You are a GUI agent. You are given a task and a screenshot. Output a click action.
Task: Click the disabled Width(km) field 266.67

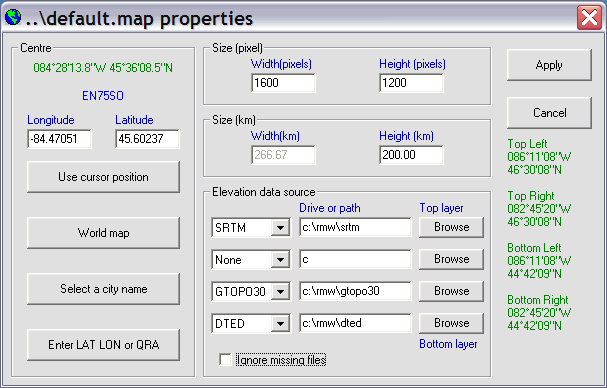pyautogui.click(x=283, y=155)
